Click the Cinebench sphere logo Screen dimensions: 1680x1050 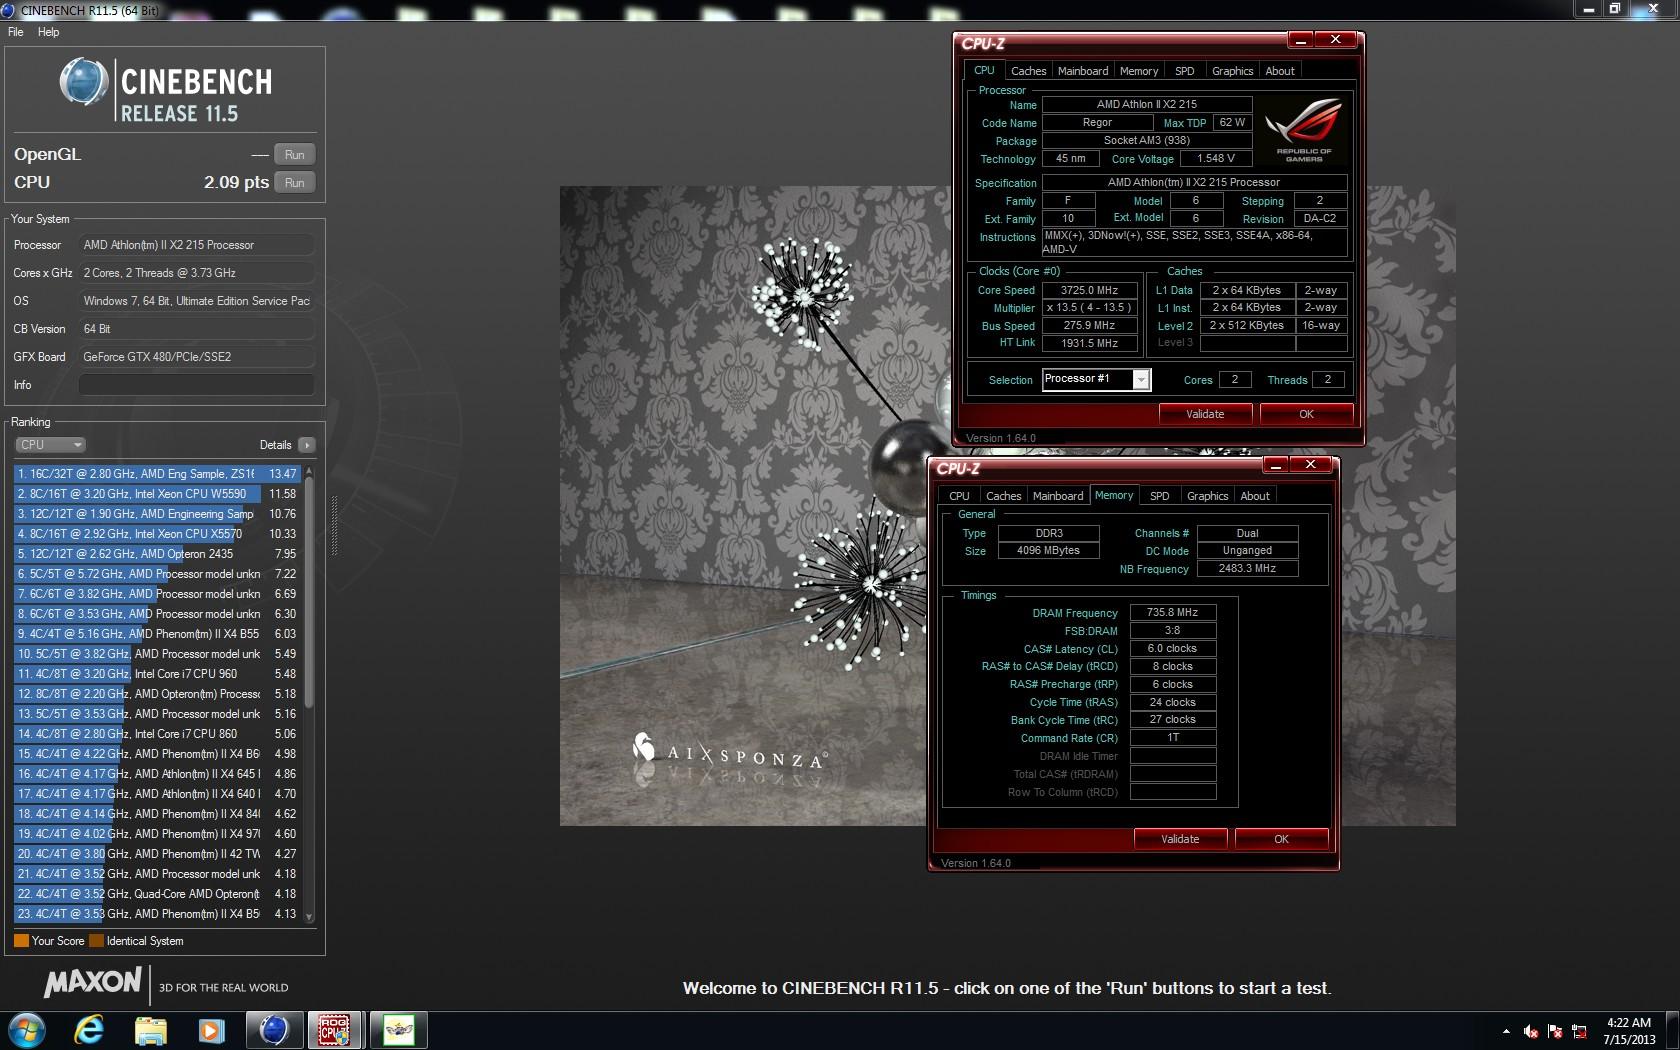click(84, 82)
